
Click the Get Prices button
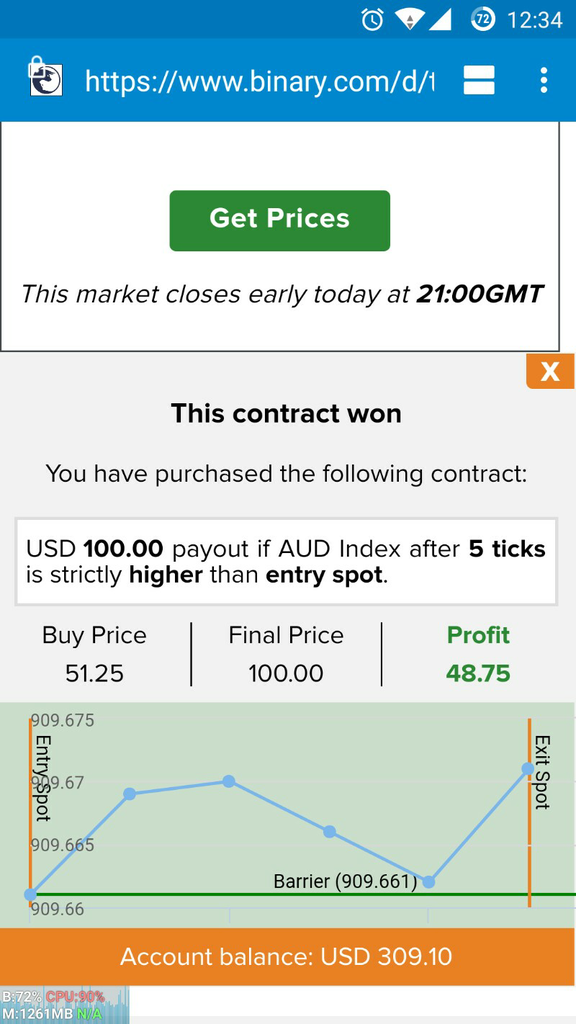click(280, 221)
